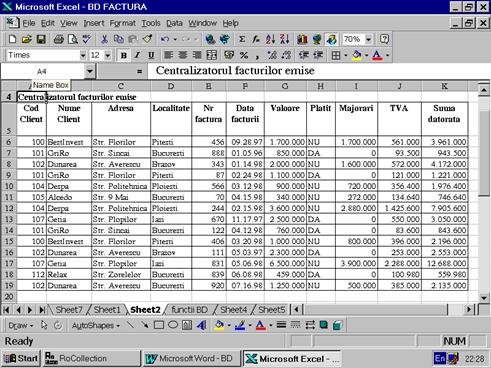
Task: Open the Paste Function fx icon
Action: coord(256,39)
